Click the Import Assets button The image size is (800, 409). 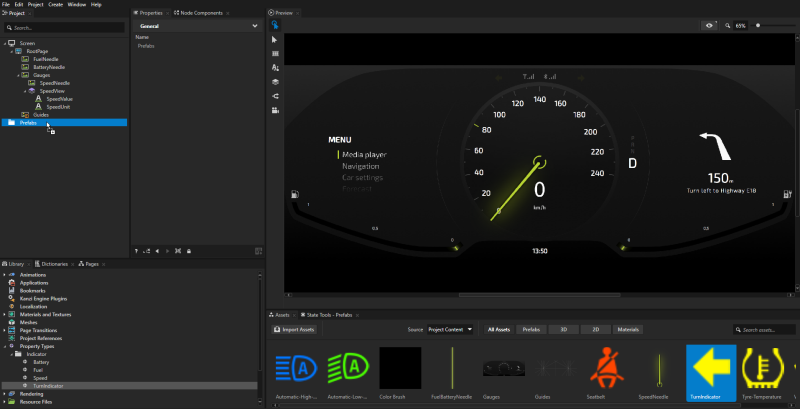coord(295,329)
